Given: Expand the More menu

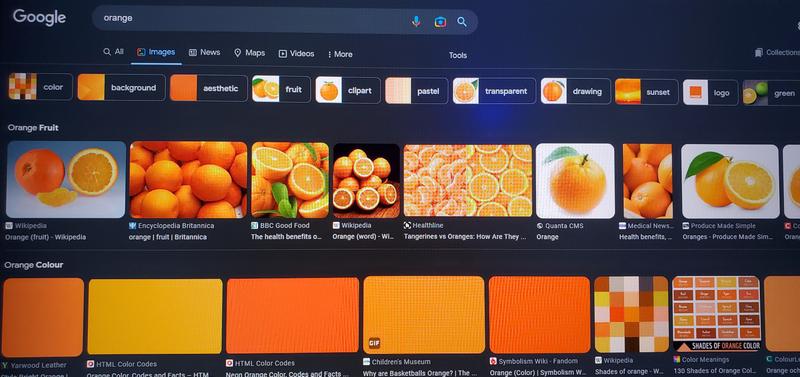Looking at the screenshot, I should (340, 54).
